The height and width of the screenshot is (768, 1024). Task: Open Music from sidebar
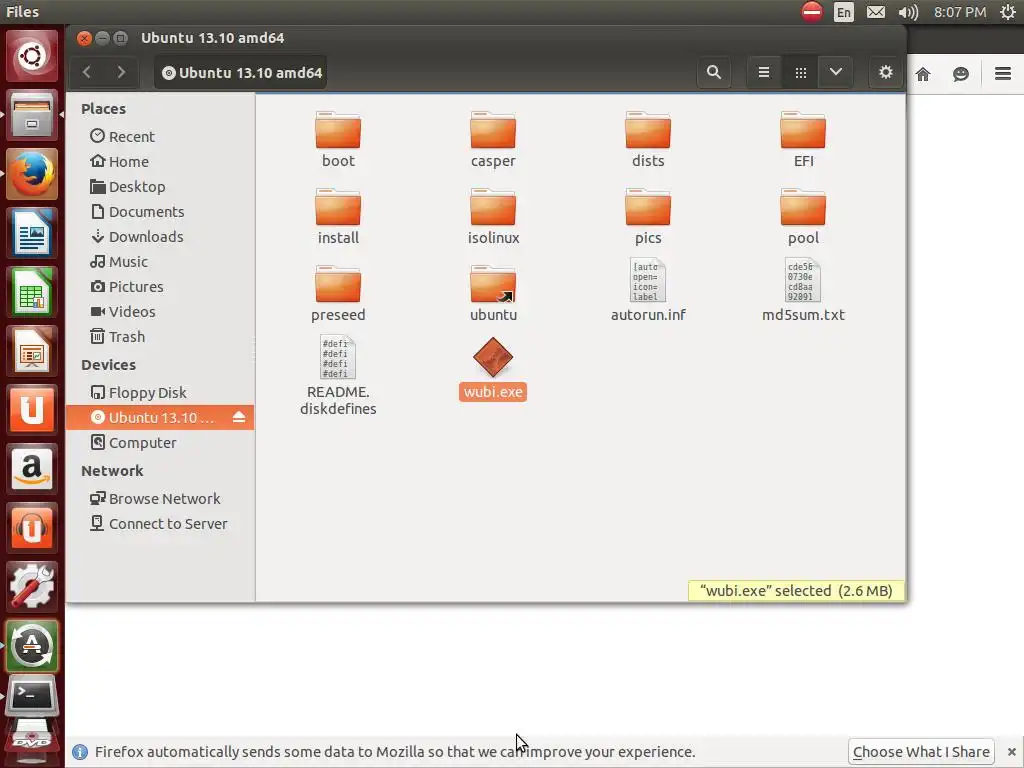tap(160, 262)
